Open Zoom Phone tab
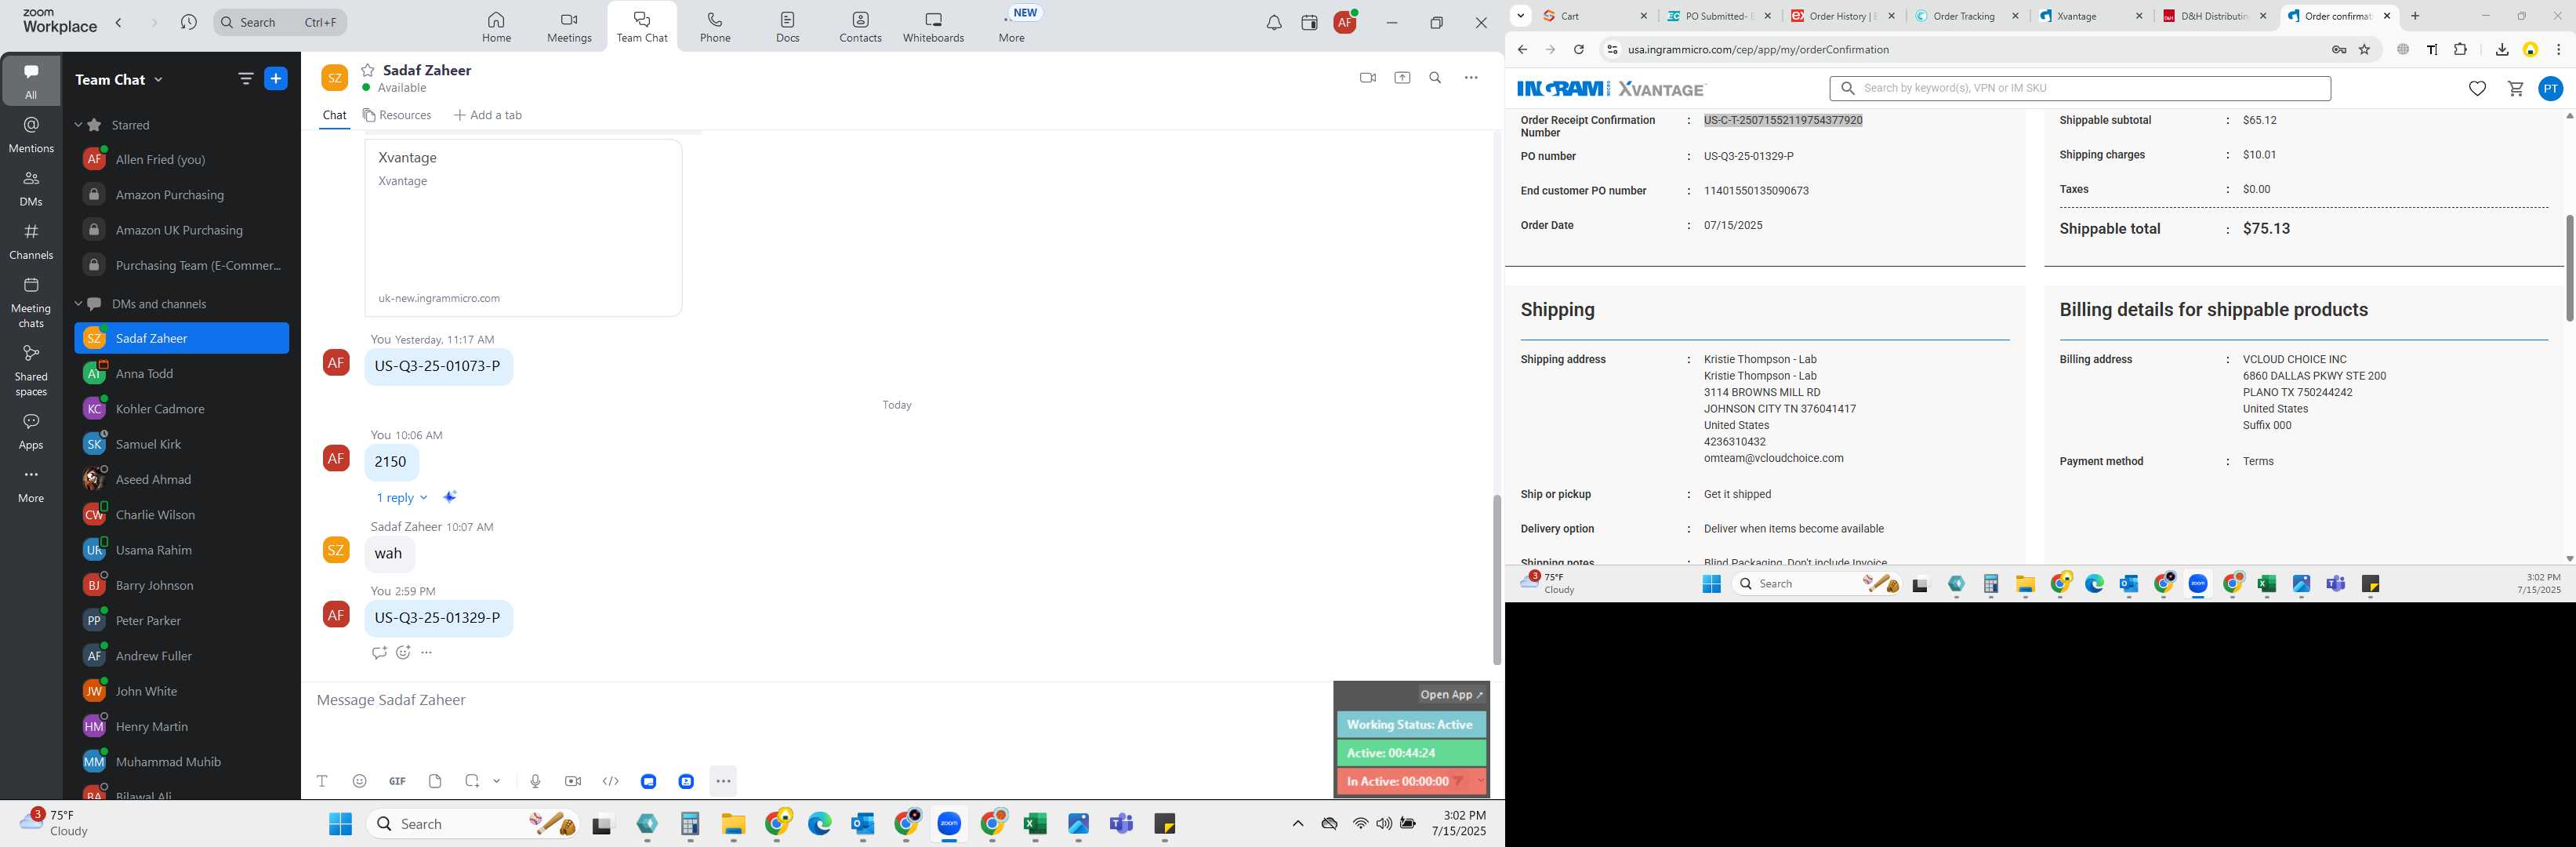 (x=715, y=27)
